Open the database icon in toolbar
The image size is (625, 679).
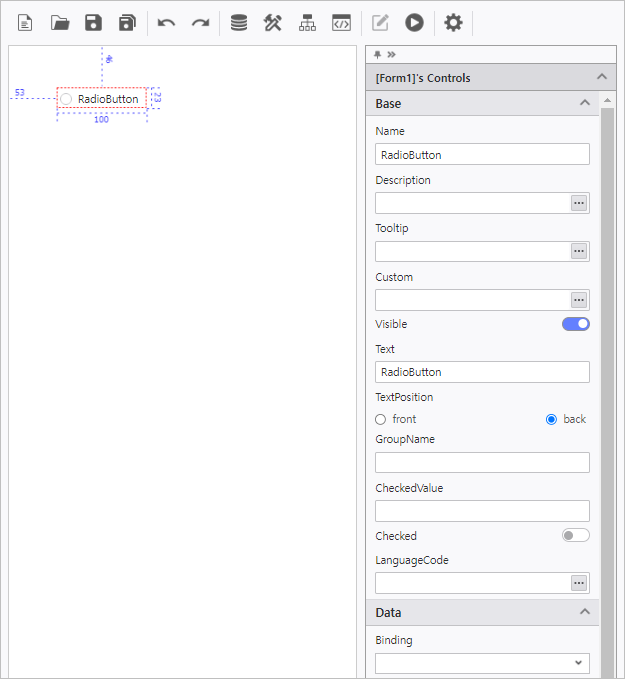[x=239, y=23]
